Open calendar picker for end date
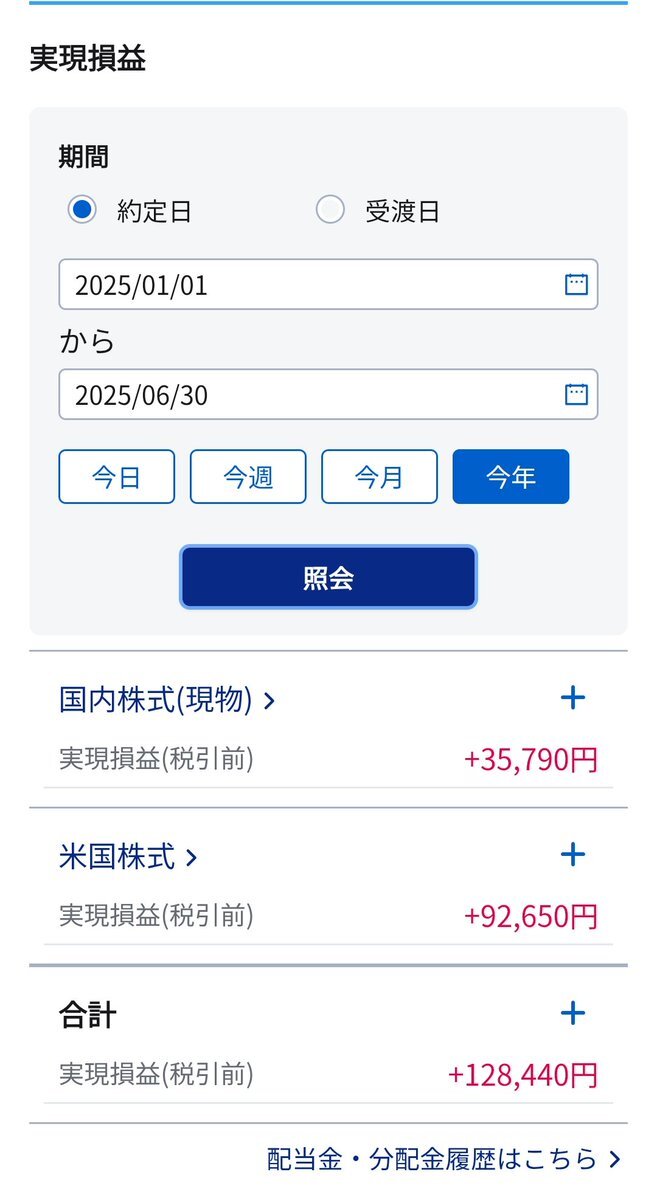The height and width of the screenshot is (1200, 657). coord(576,394)
